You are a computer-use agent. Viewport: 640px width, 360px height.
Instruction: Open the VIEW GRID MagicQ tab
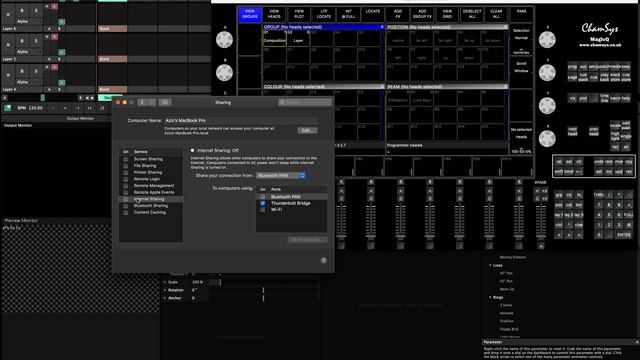tap(447, 14)
